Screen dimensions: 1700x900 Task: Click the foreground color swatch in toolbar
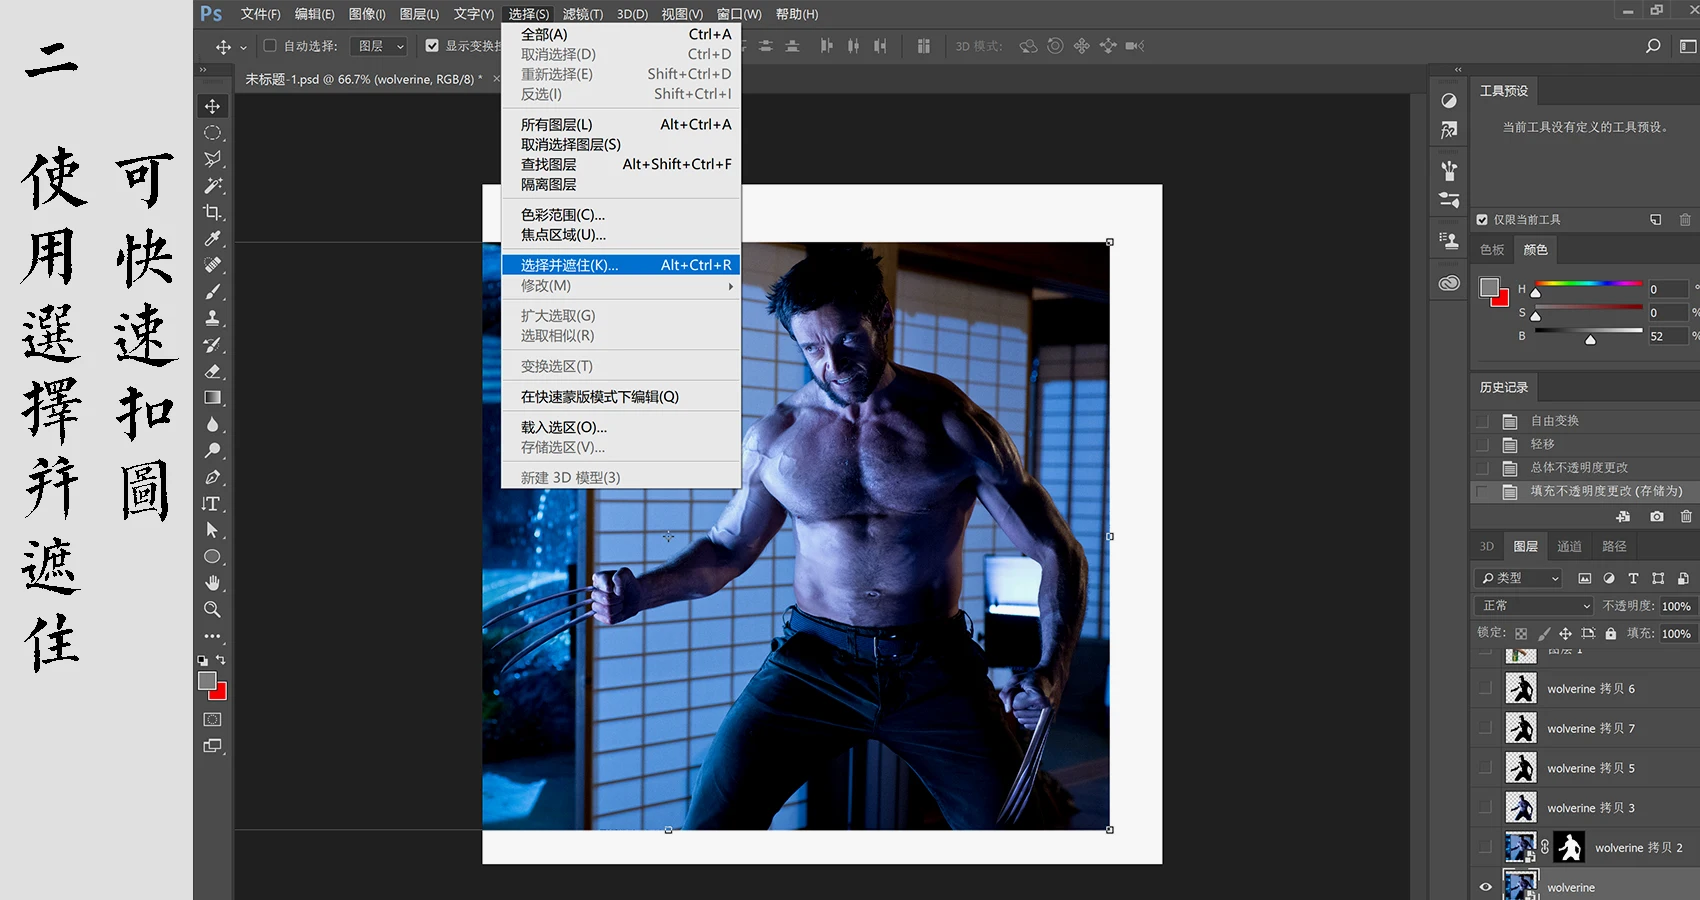pyautogui.click(x=207, y=681)
